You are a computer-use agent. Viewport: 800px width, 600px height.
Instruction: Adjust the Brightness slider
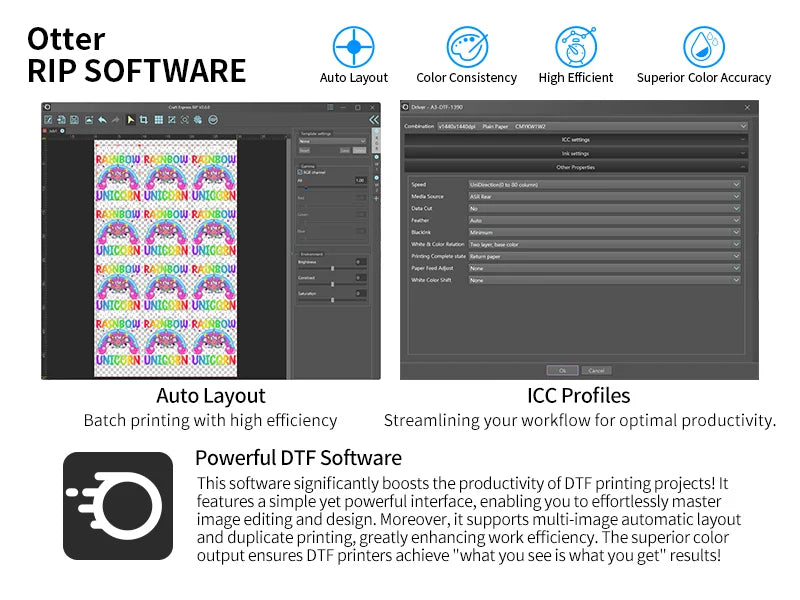333,268
